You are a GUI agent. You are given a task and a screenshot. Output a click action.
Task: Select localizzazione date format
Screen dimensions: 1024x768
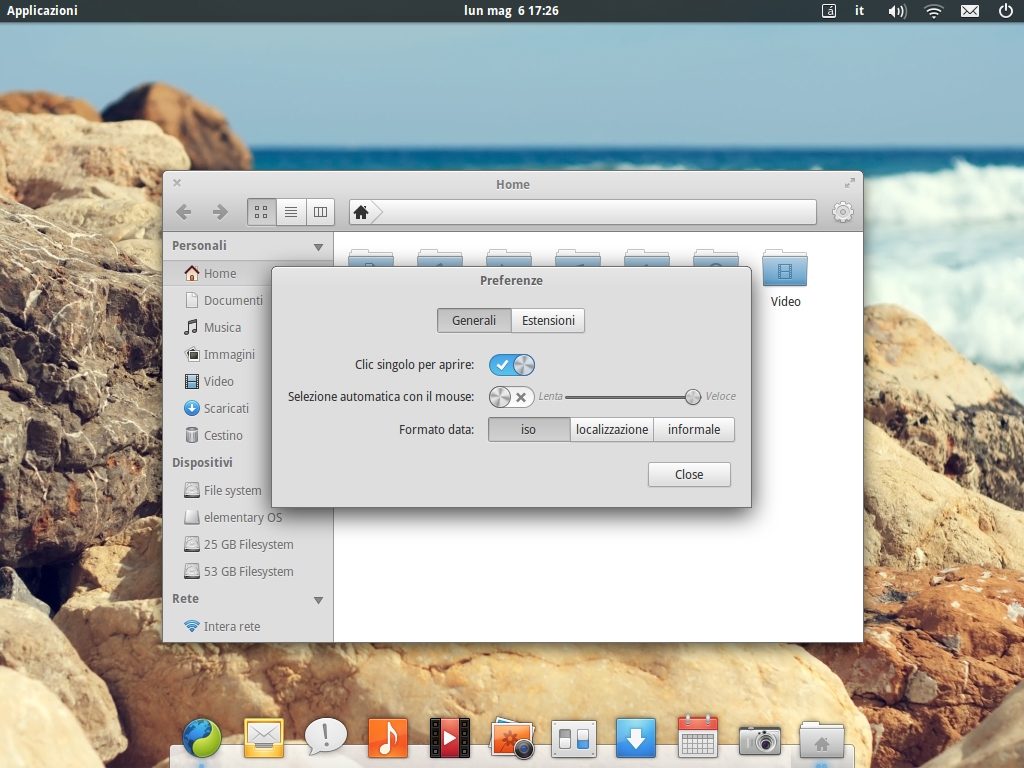612,430
